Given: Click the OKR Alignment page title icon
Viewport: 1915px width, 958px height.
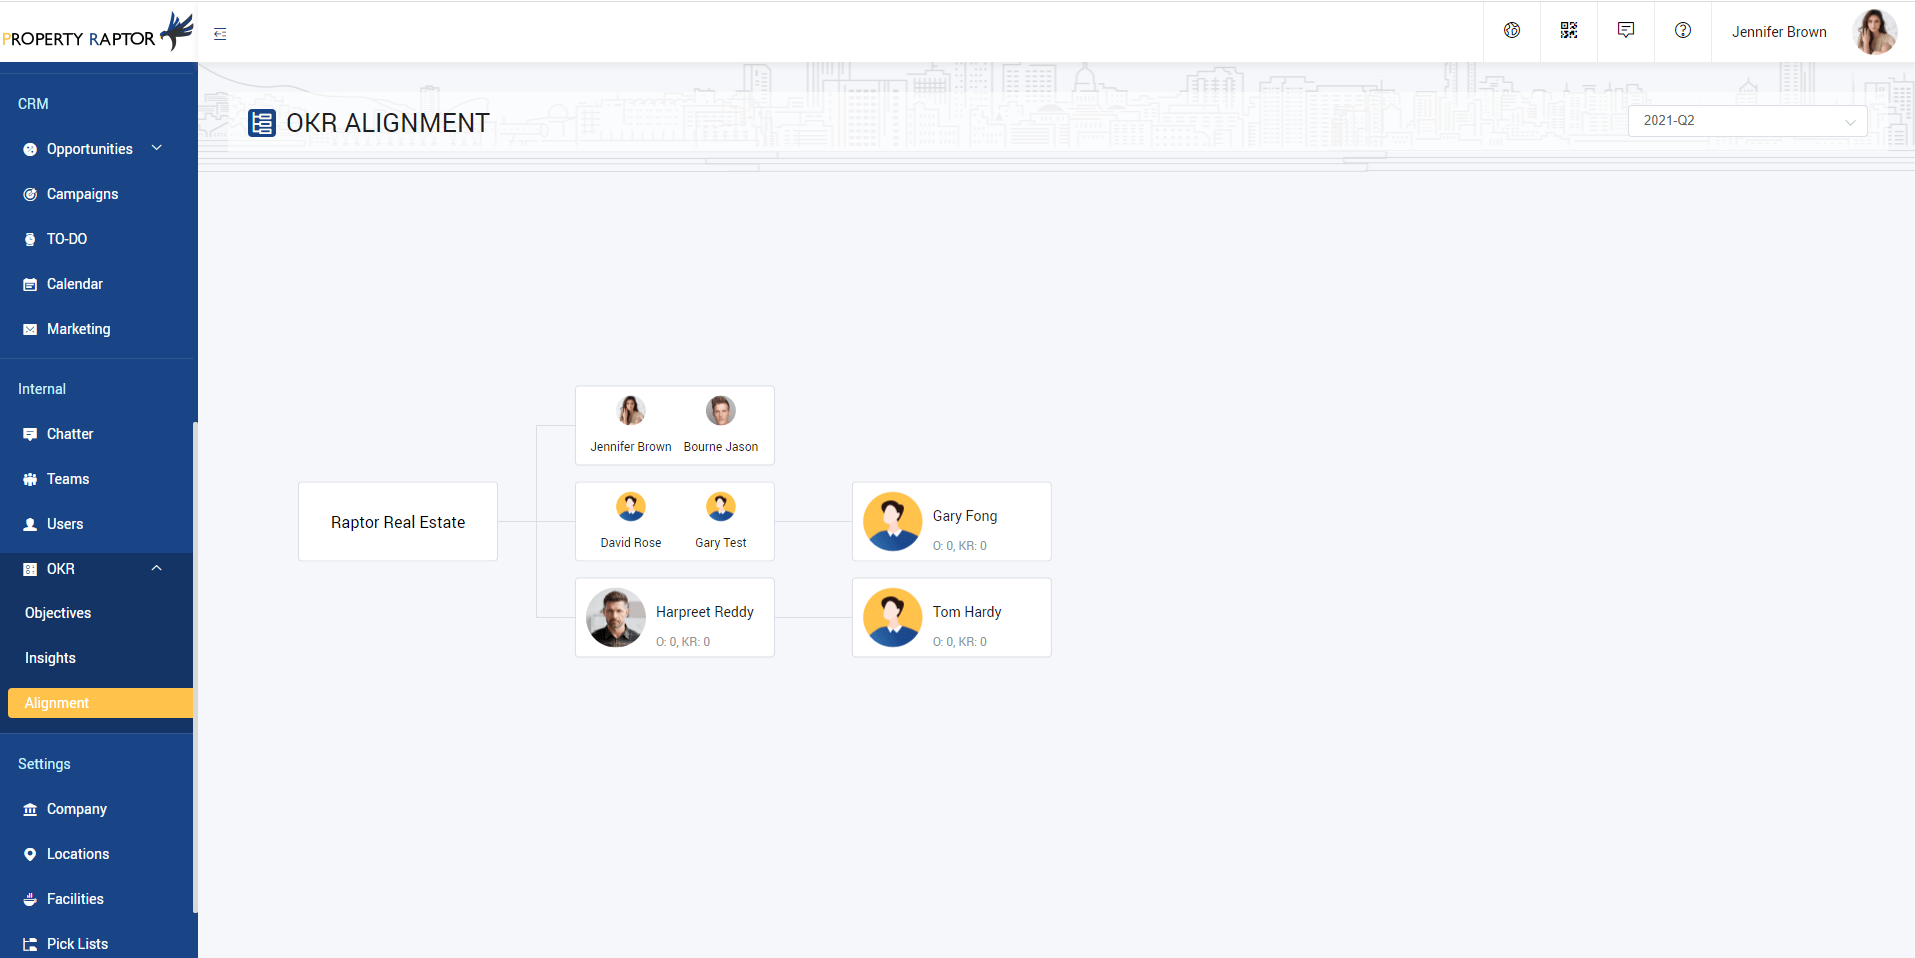Looking at the screenshot, I should pyautogui.click(x=262, y=123).
